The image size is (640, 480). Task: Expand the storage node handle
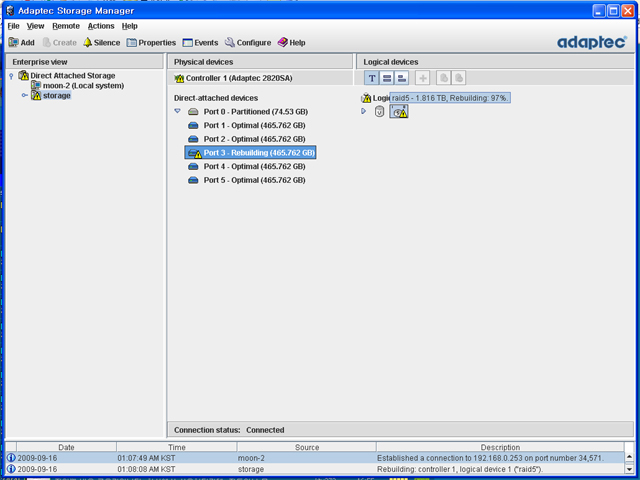click(24, 95)
